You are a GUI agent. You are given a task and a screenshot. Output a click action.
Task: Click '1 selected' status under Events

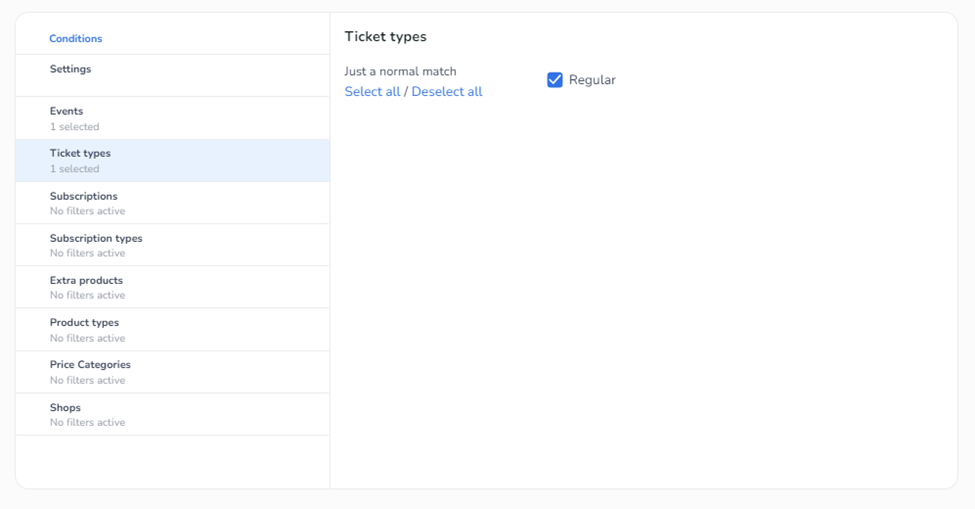(x=74, y=127)
